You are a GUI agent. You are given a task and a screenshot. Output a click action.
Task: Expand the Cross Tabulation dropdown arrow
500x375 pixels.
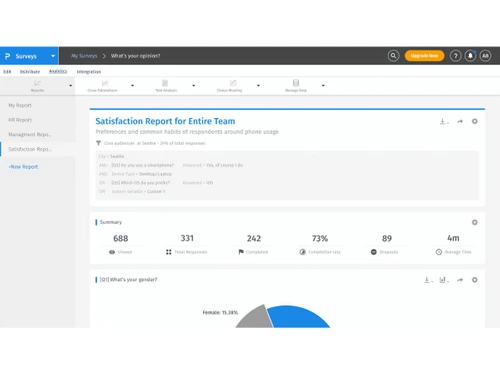[132, 86]
